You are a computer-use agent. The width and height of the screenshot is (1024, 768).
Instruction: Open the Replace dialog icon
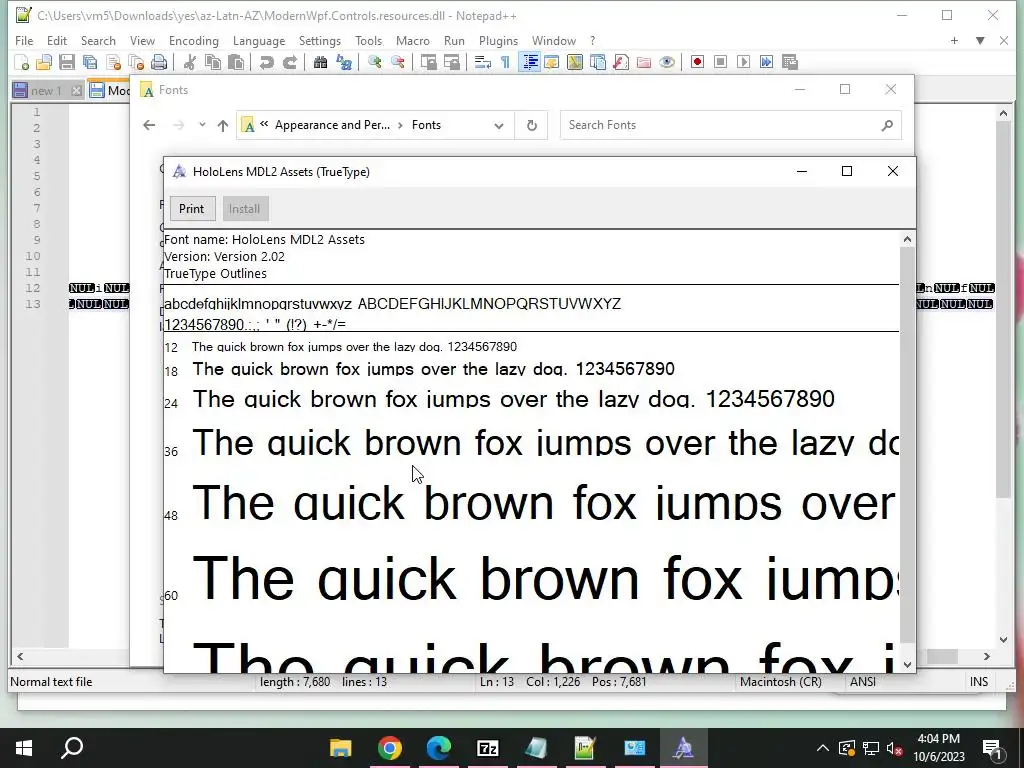click(344, 62)
